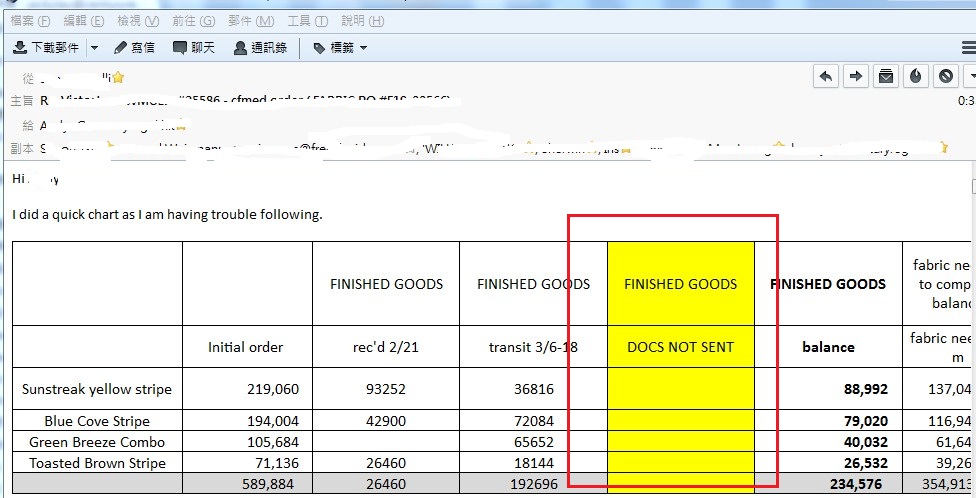Expand the 標籤 tag dropdown

pyautogui.click(x=340, y=47)
